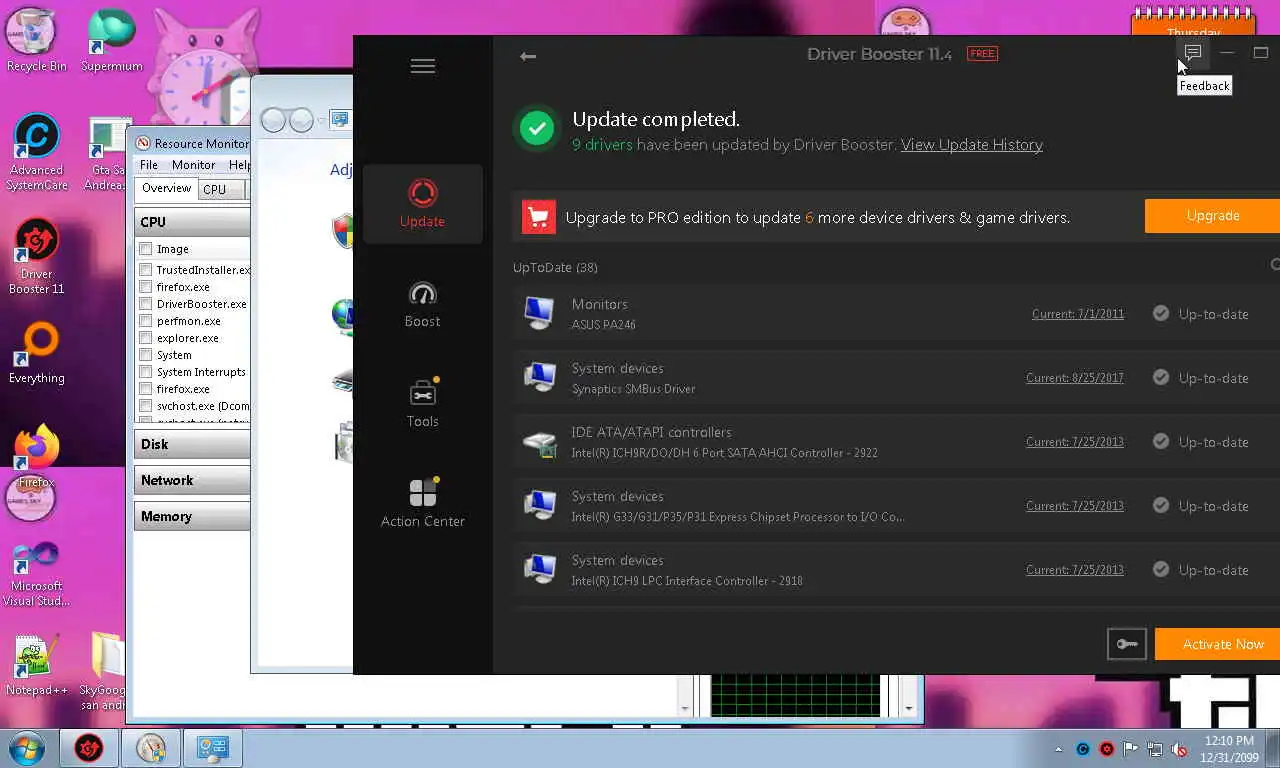Click the FREE badge next to Driver Booster title
Viewport: 1280px width, 768px height.
[982, 54]
